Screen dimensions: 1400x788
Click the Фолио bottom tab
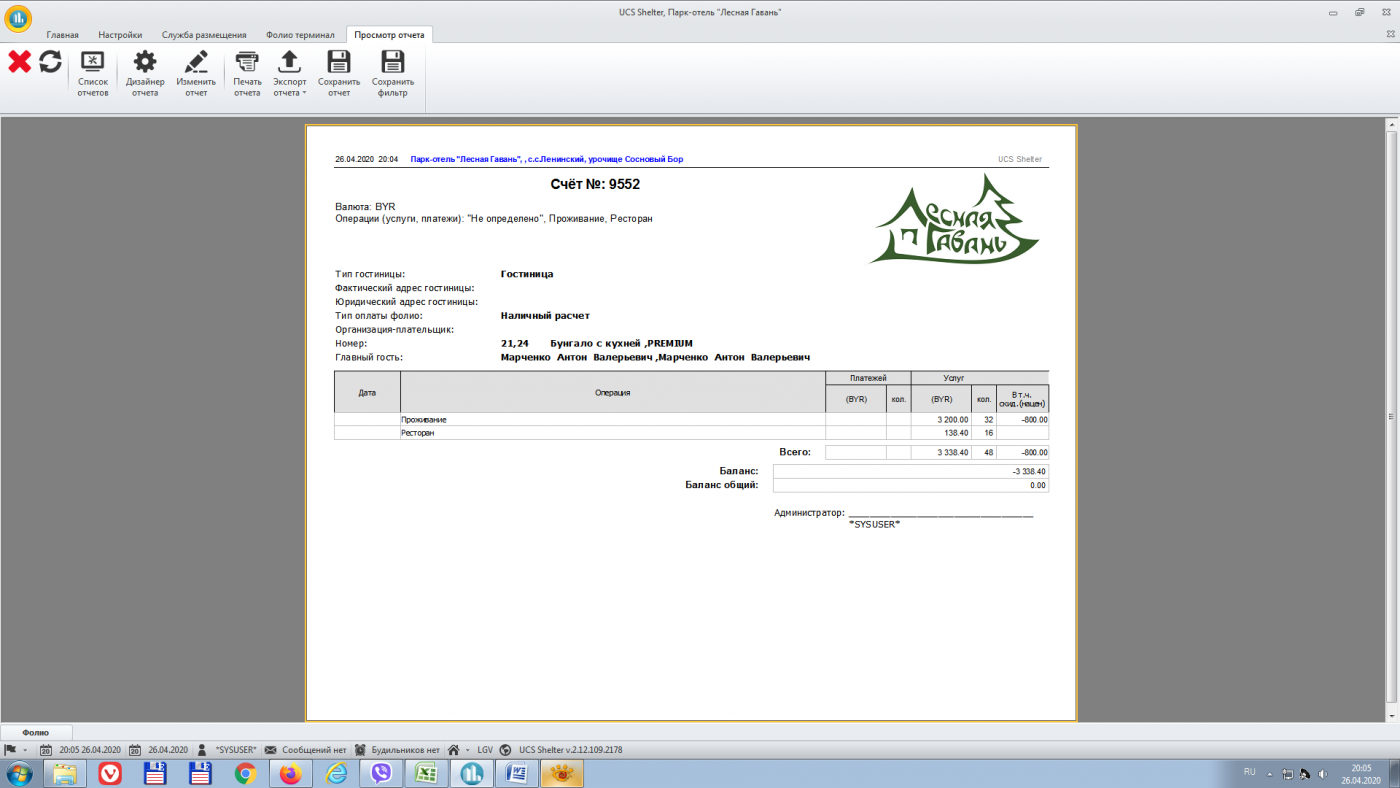click(36, 732)
